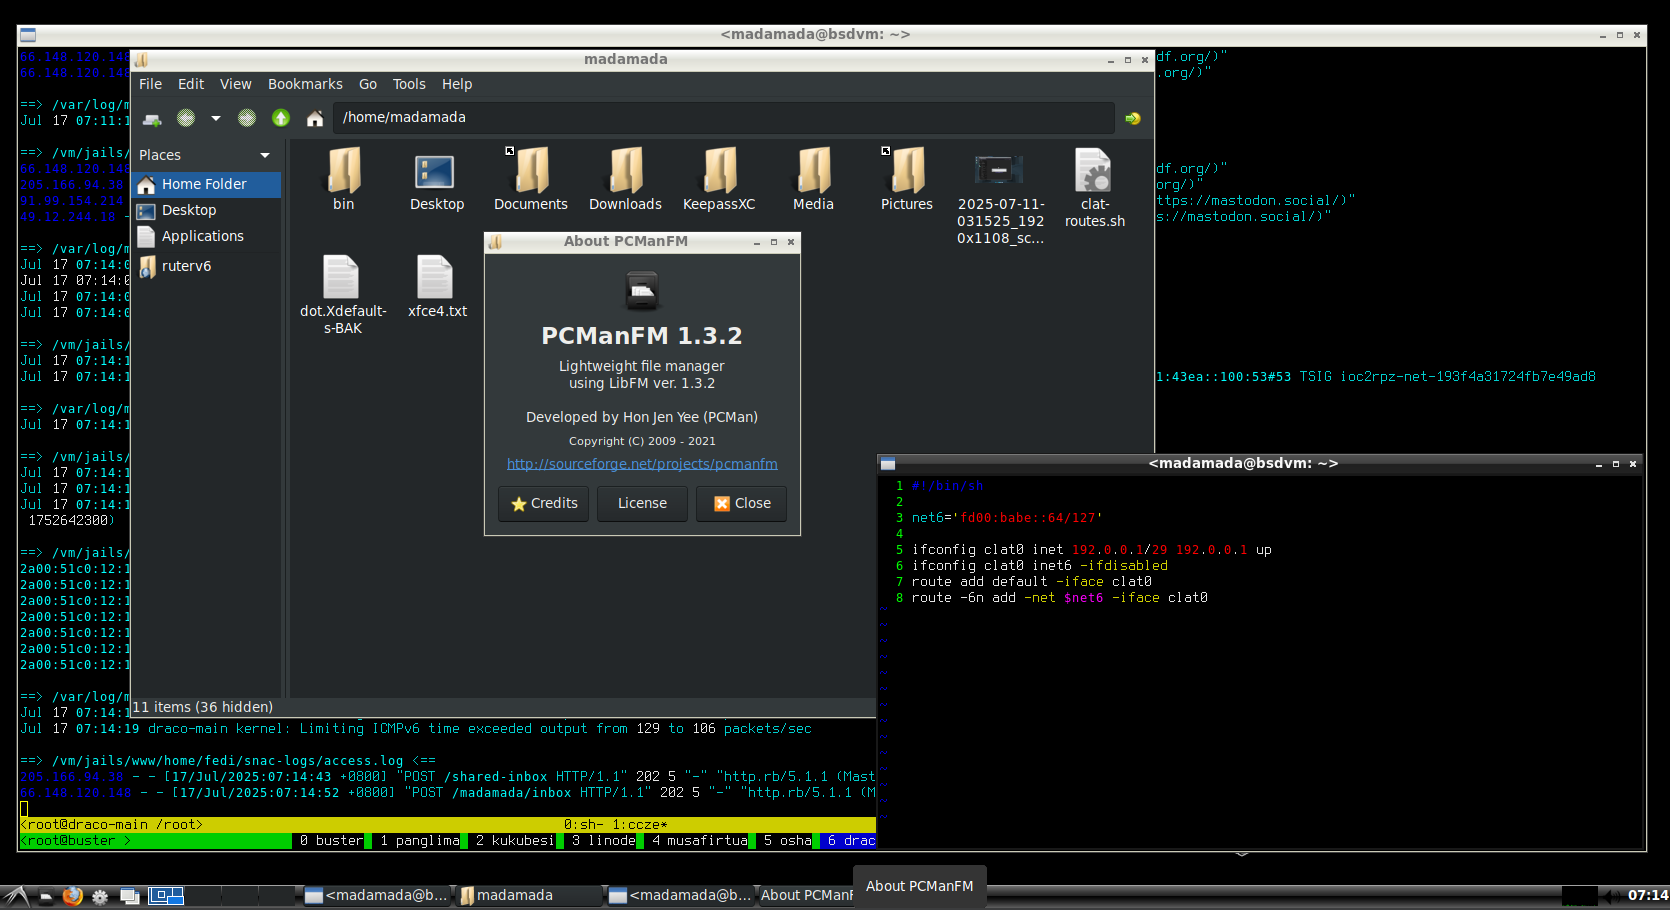Open the history dropdown arrow in toolbar
Viewport: 1670px width, 910px height.
coord(215,119)
